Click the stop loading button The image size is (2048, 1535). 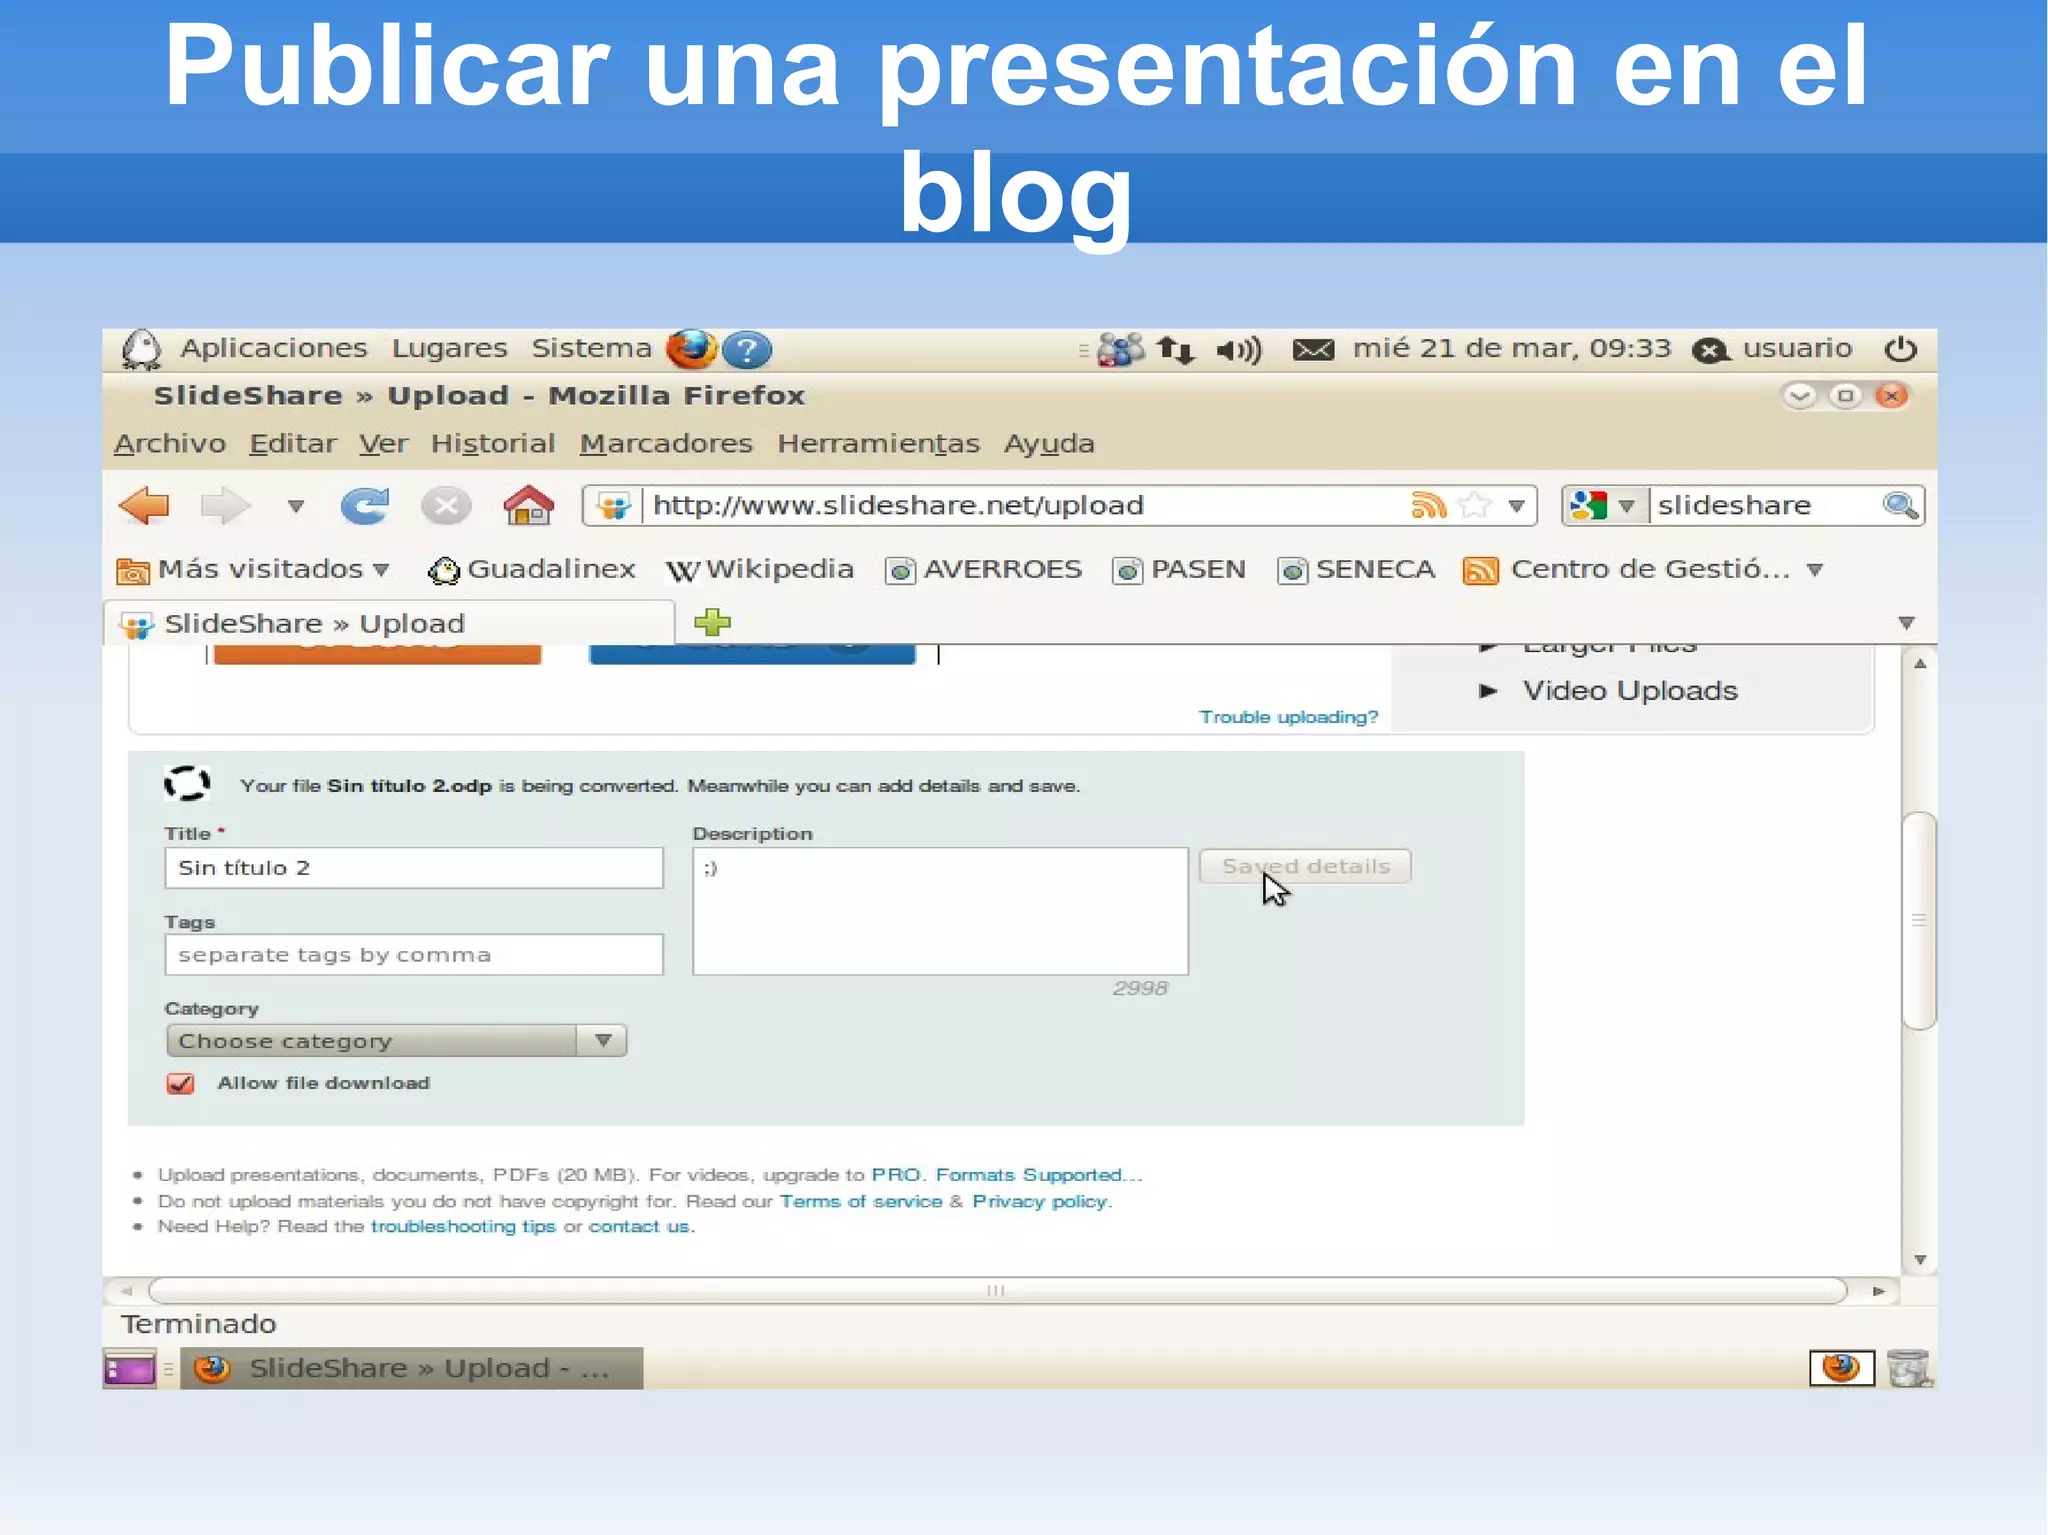446,506
